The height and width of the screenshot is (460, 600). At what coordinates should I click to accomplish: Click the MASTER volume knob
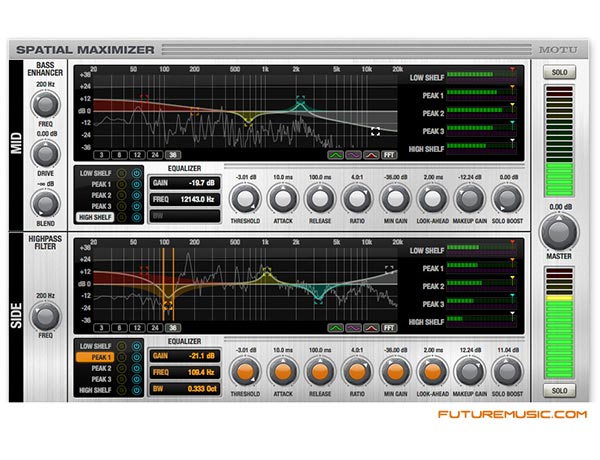click(559, 232)
